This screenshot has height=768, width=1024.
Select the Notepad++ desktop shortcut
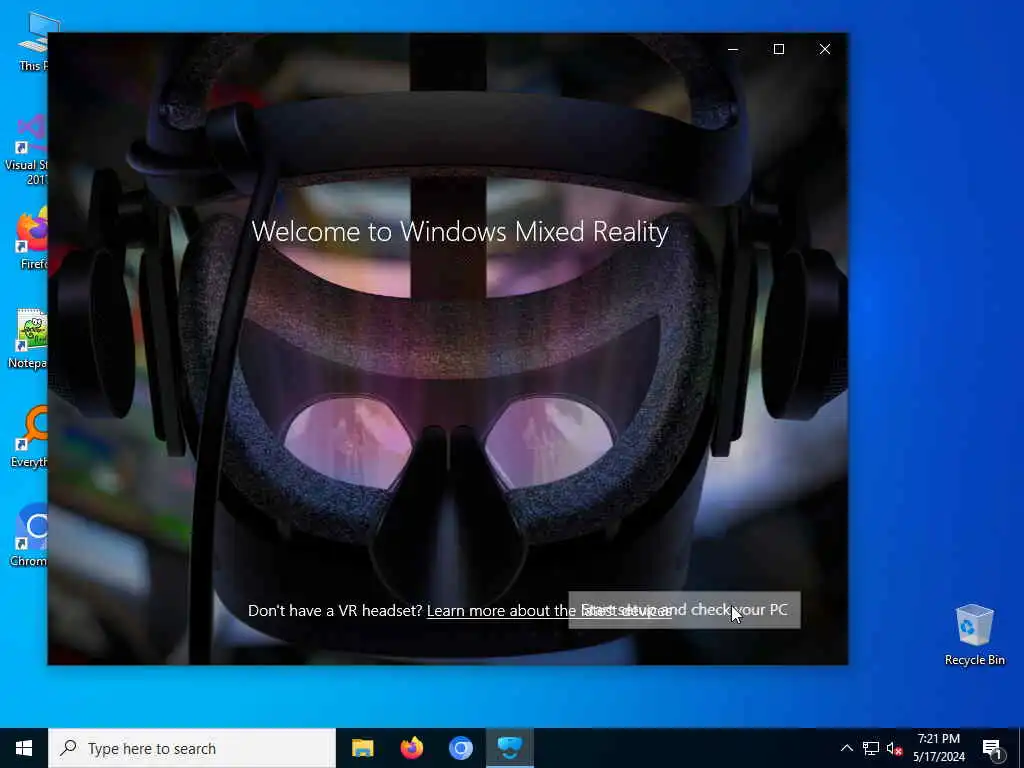(29, 338)
